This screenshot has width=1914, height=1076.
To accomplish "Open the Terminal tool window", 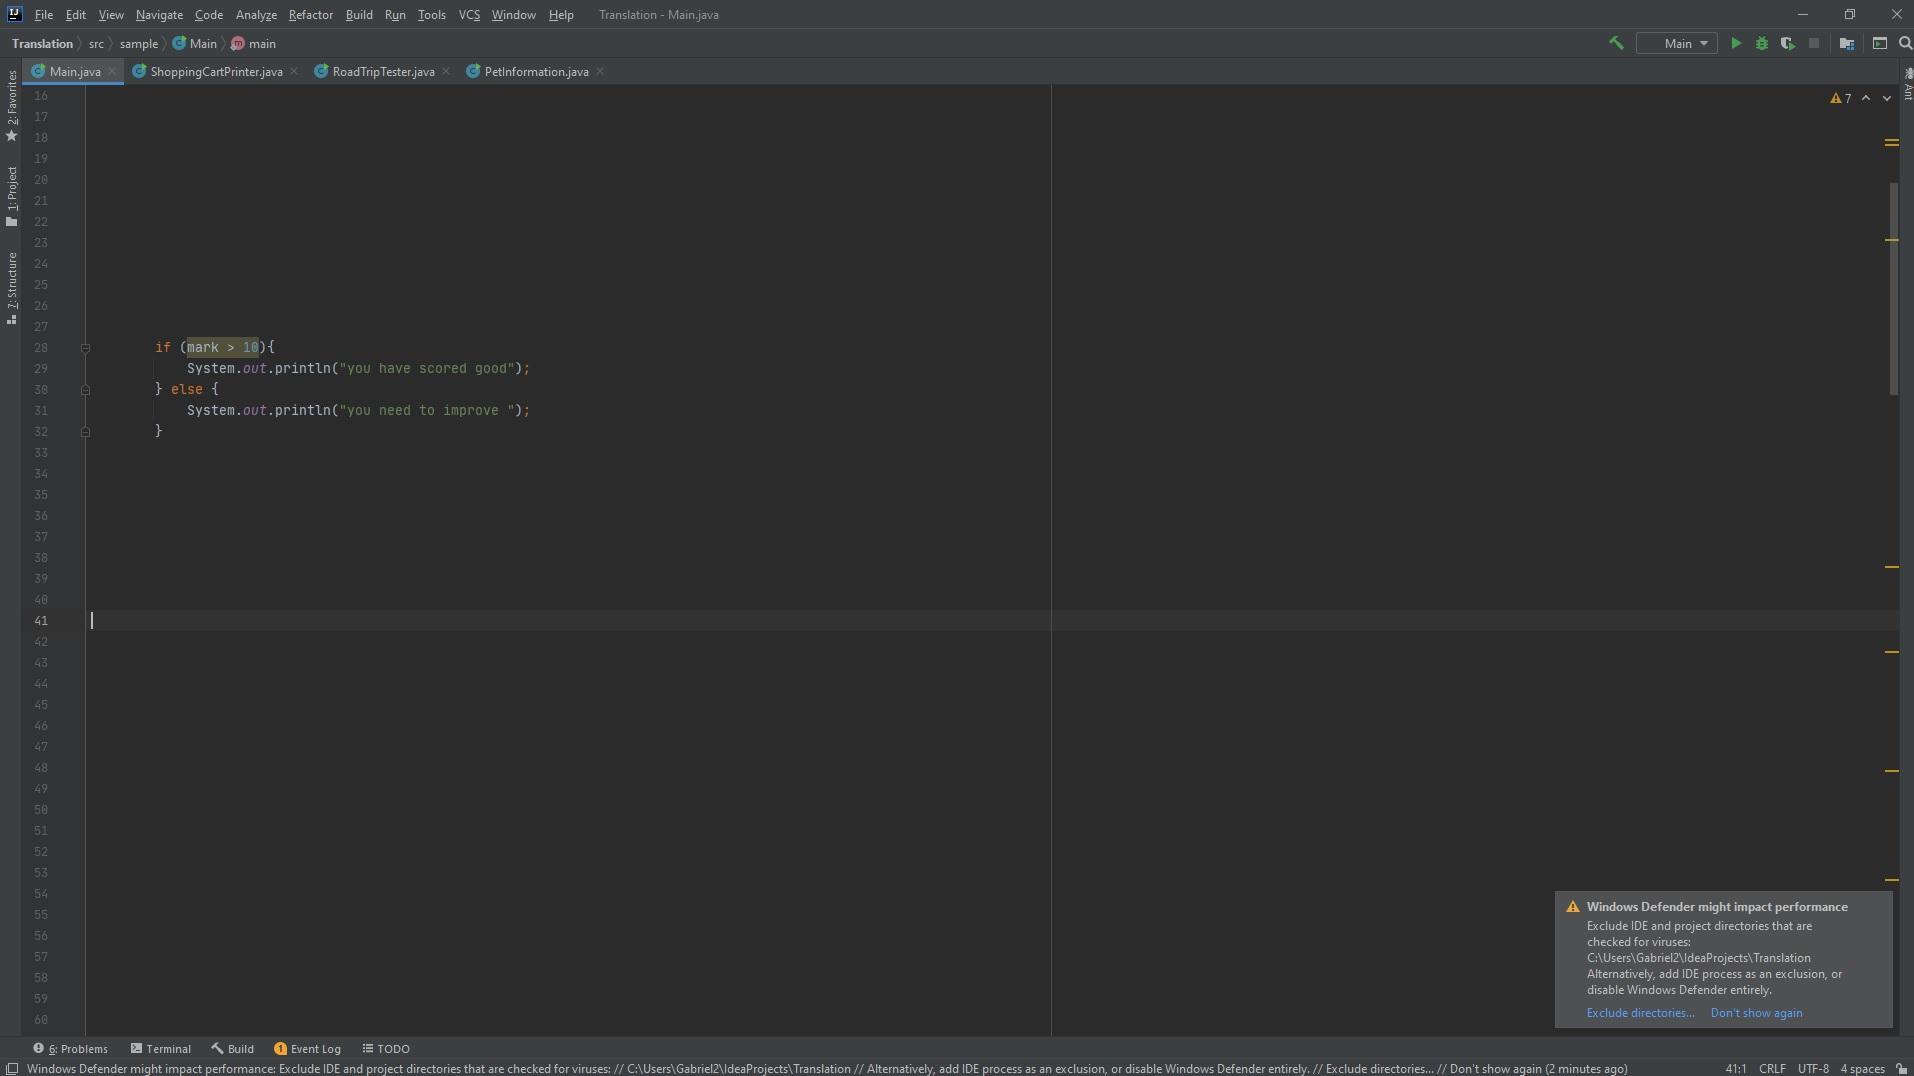I will [x=160, y=1049].
